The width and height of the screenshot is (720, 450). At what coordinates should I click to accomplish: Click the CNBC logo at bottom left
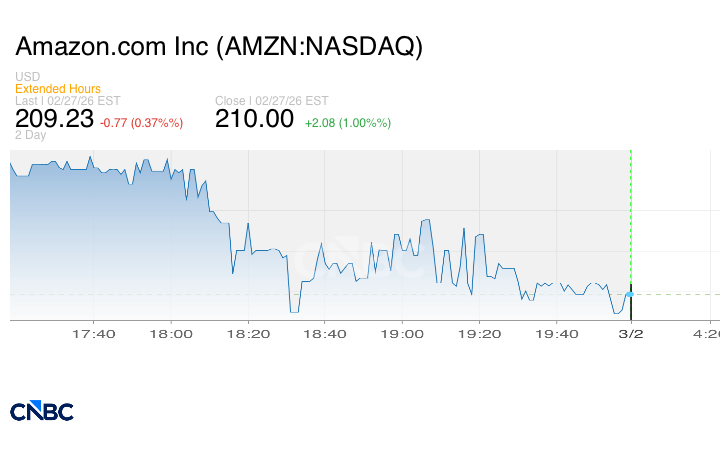[42, 411]
